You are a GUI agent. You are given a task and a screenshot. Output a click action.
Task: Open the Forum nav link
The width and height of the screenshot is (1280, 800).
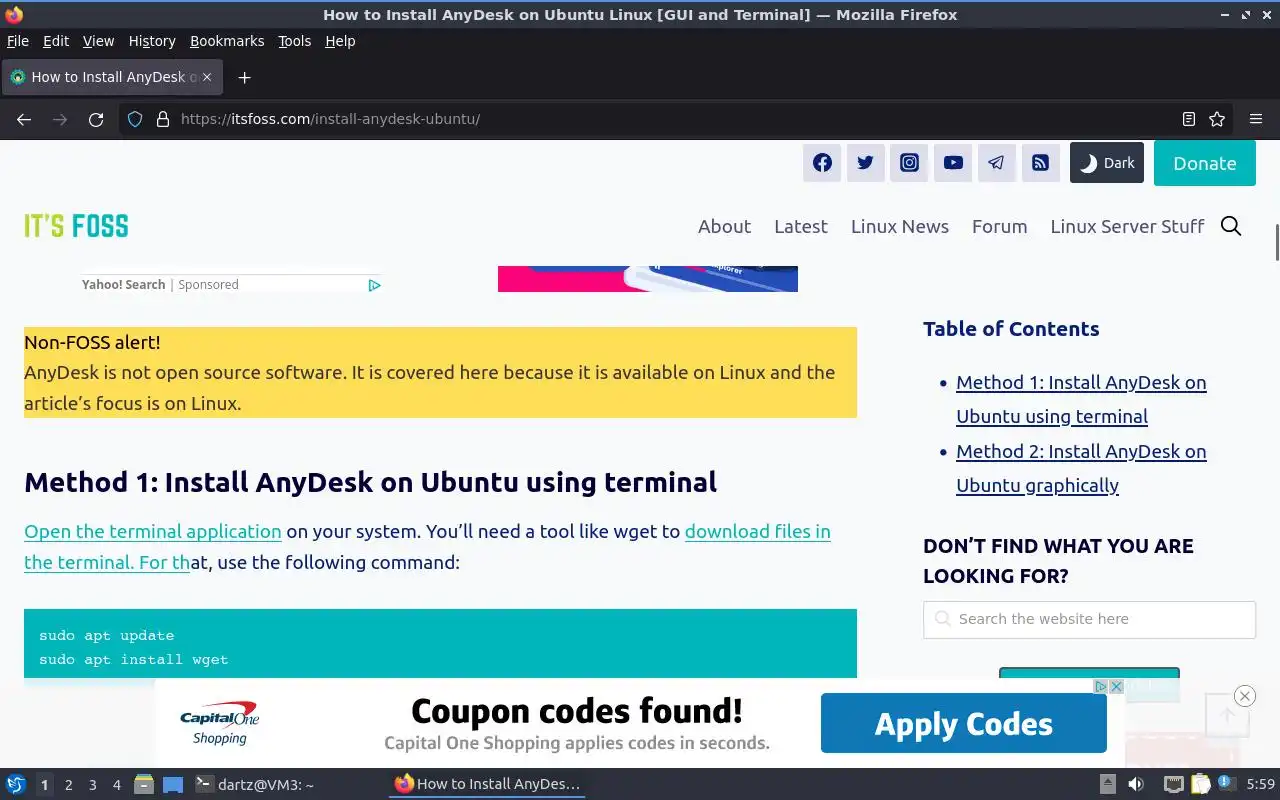point(1000,226)
